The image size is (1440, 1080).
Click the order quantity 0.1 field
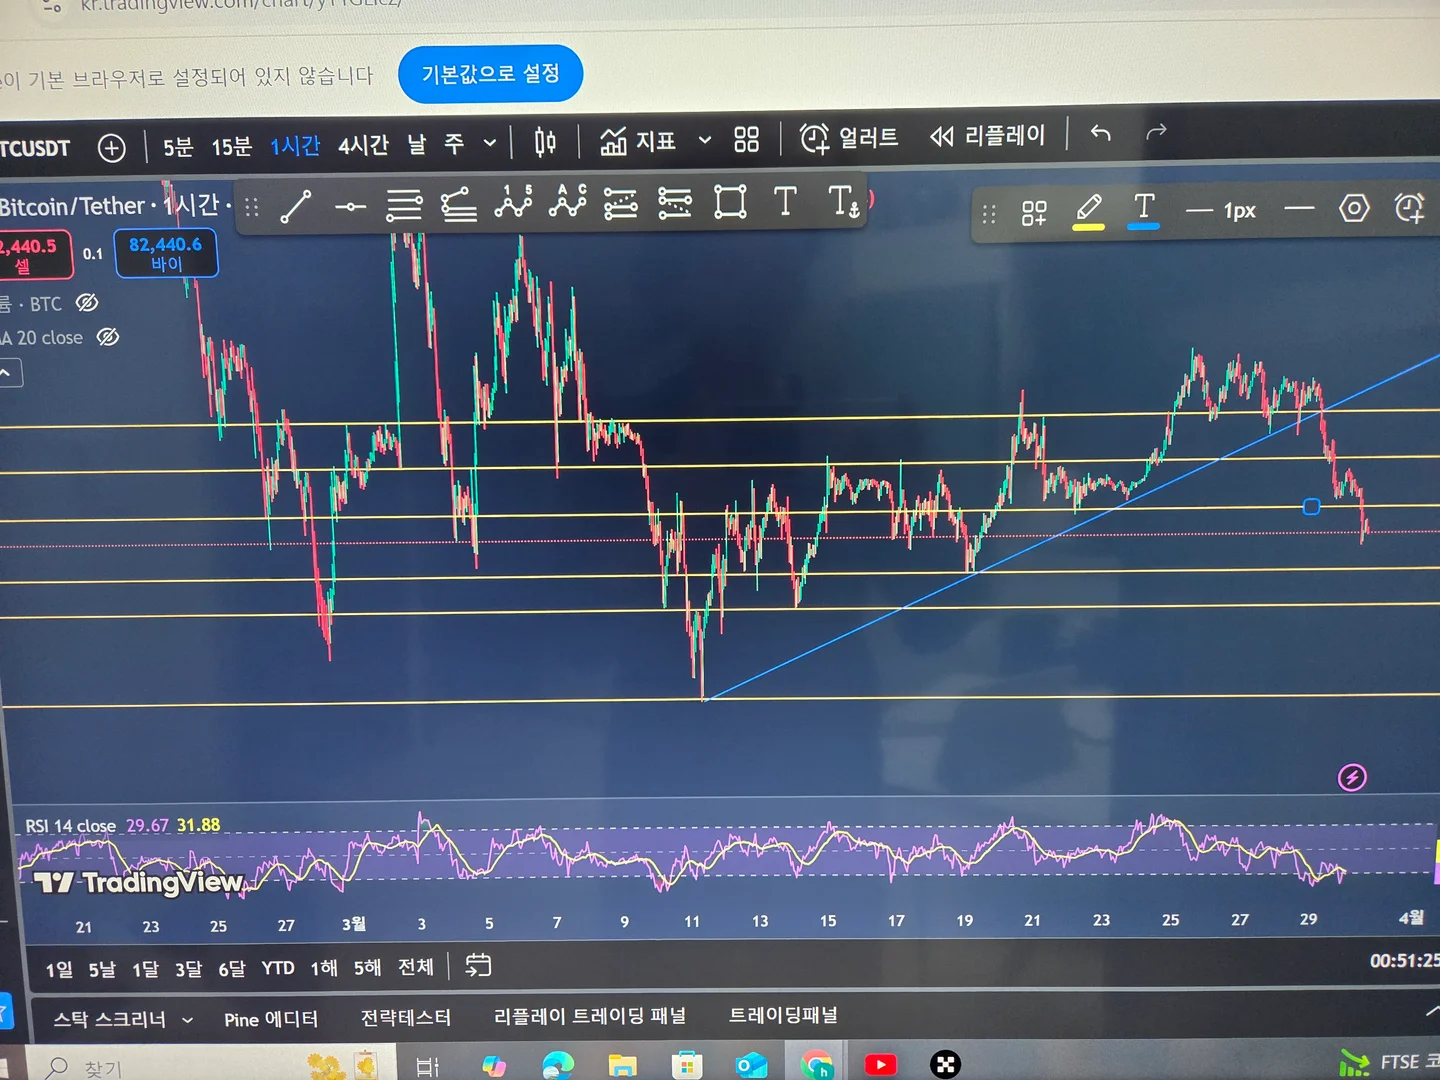[93, 254]
